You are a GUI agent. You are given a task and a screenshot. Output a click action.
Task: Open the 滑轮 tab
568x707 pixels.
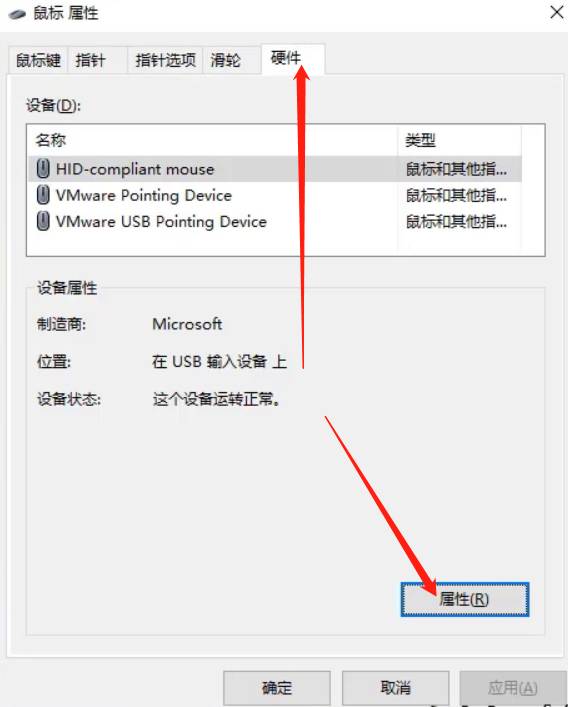[232, 60]
